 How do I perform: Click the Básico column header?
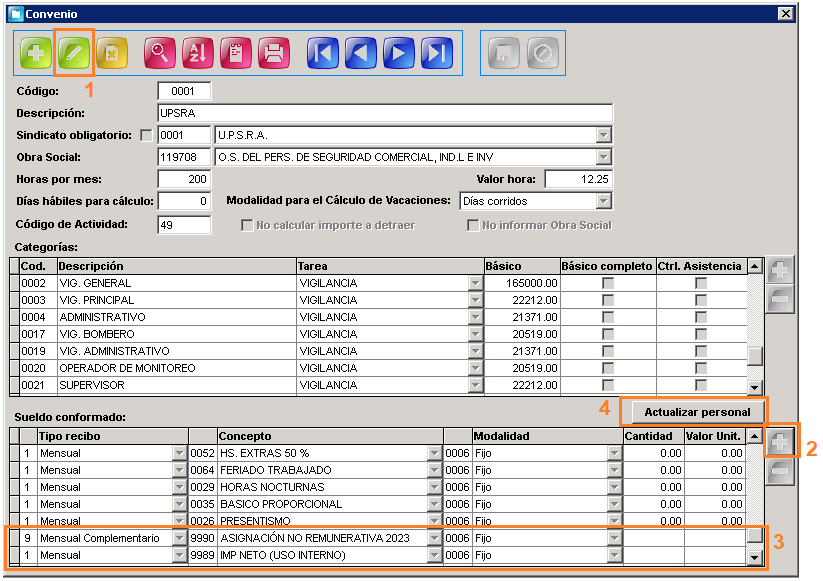(x=522, y=266)
